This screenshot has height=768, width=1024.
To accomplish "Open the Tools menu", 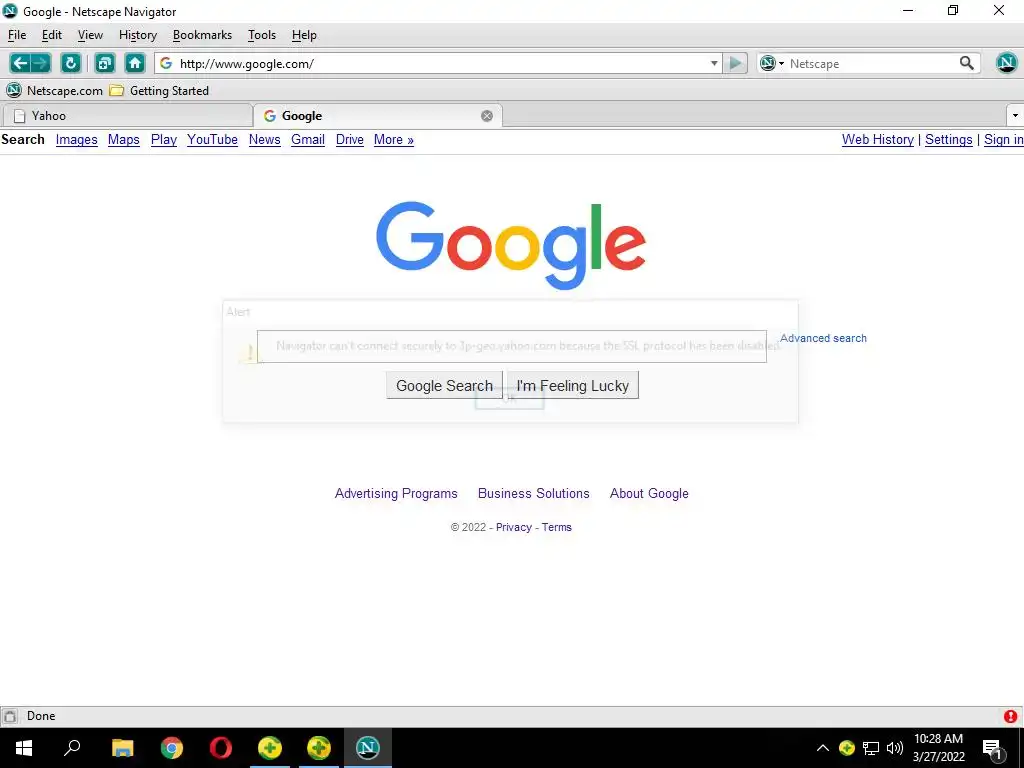I will coord(262,35).
